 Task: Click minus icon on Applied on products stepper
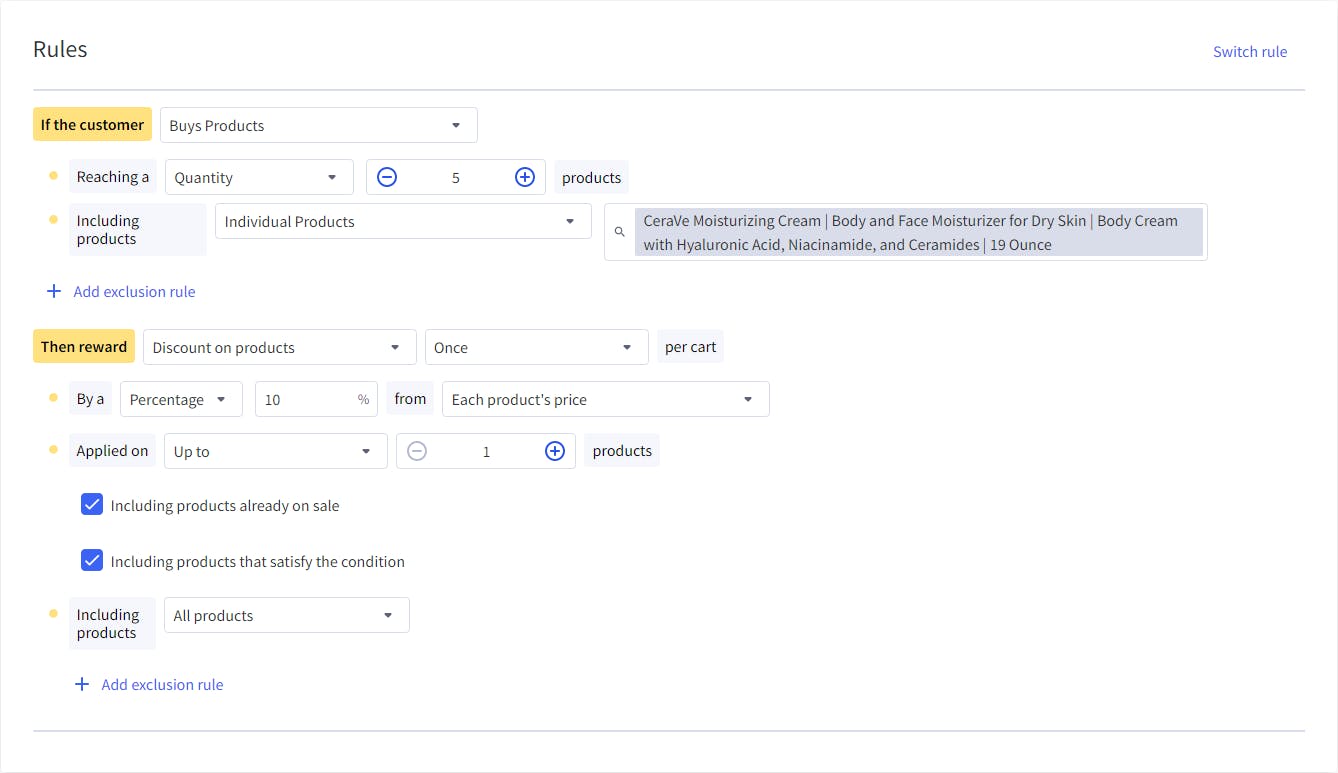(417, 451)
